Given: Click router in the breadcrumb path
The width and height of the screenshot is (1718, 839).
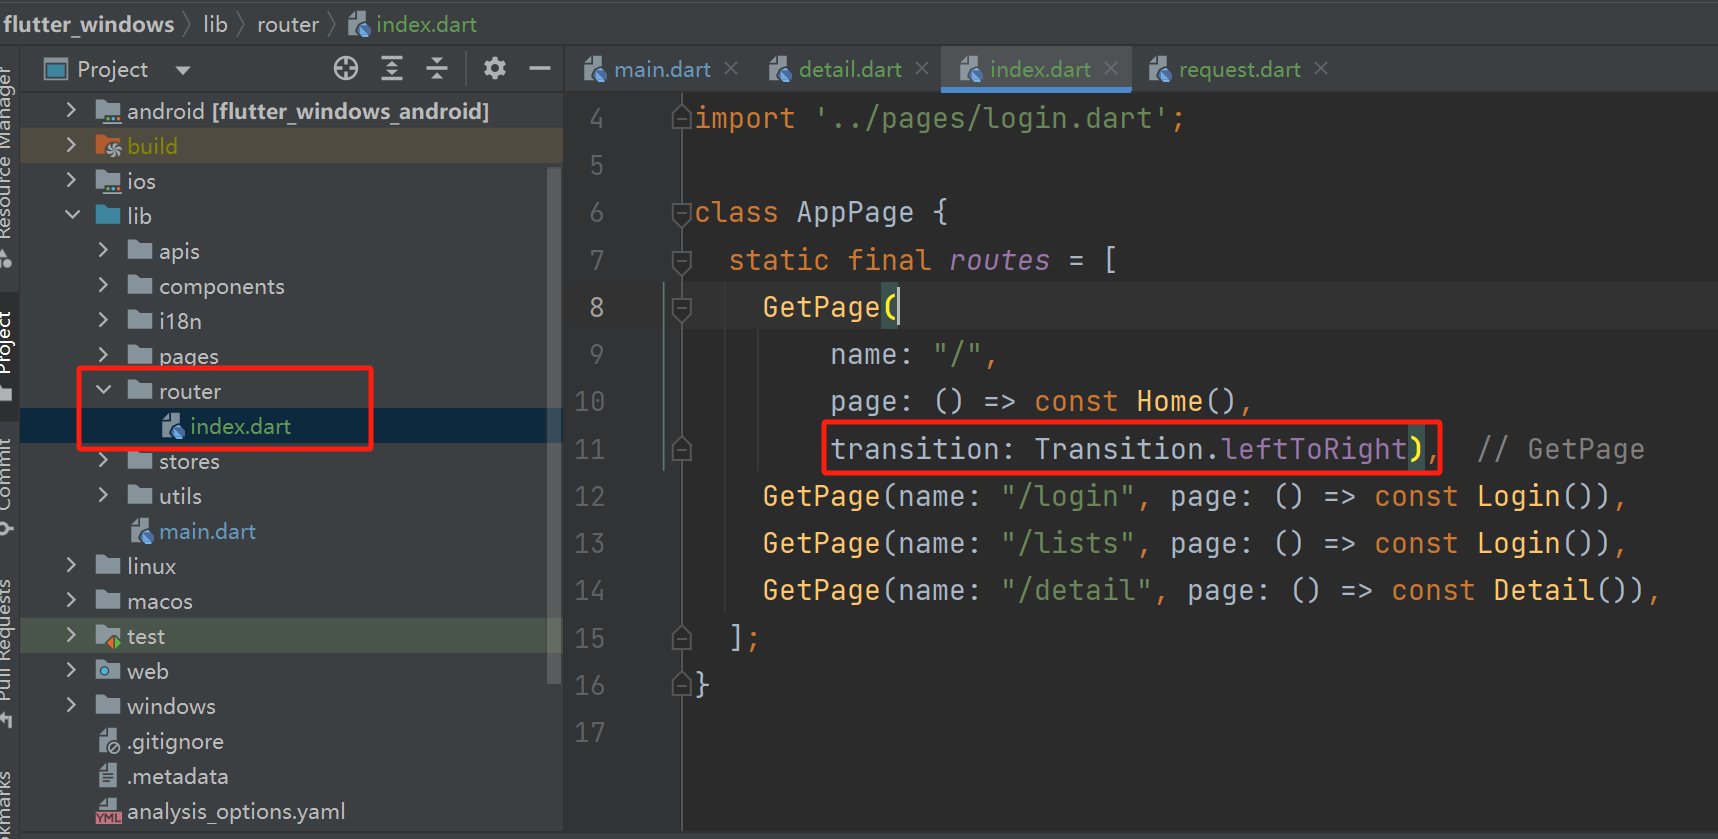Looking at the screenshot, I should pyautogui.click(x=288, y=24).
